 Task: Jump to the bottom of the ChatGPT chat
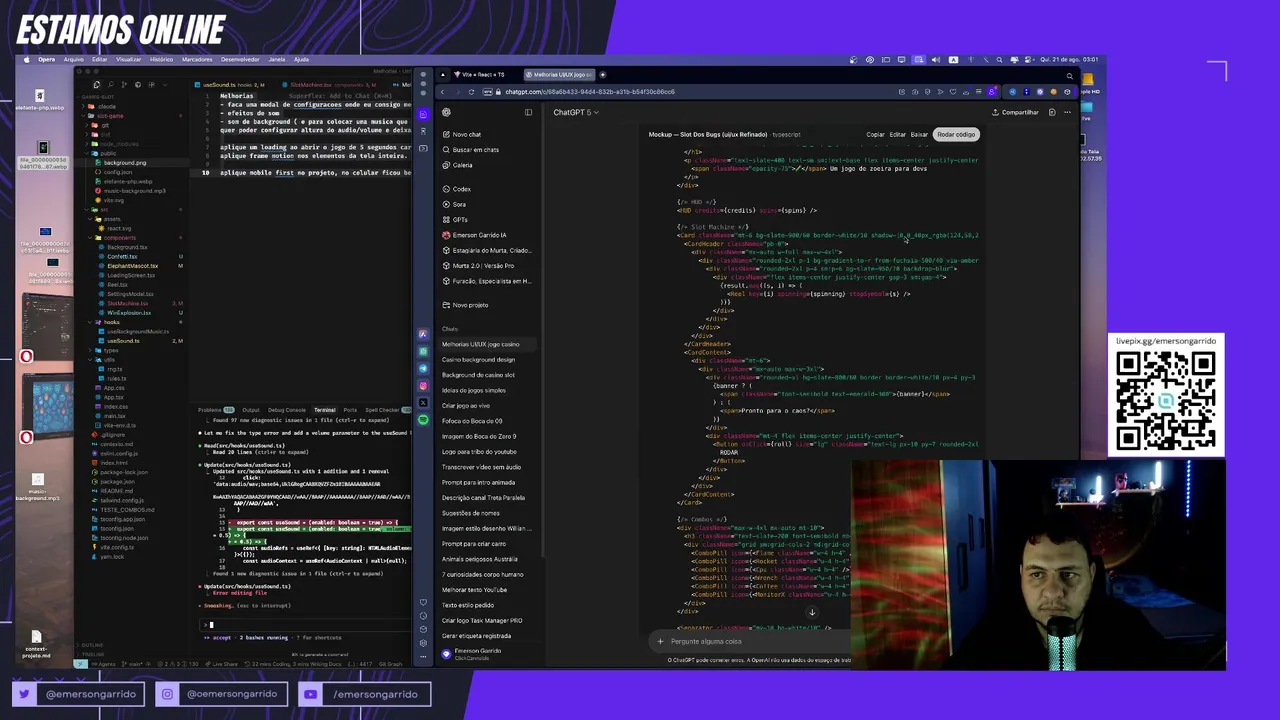[812, 612]
